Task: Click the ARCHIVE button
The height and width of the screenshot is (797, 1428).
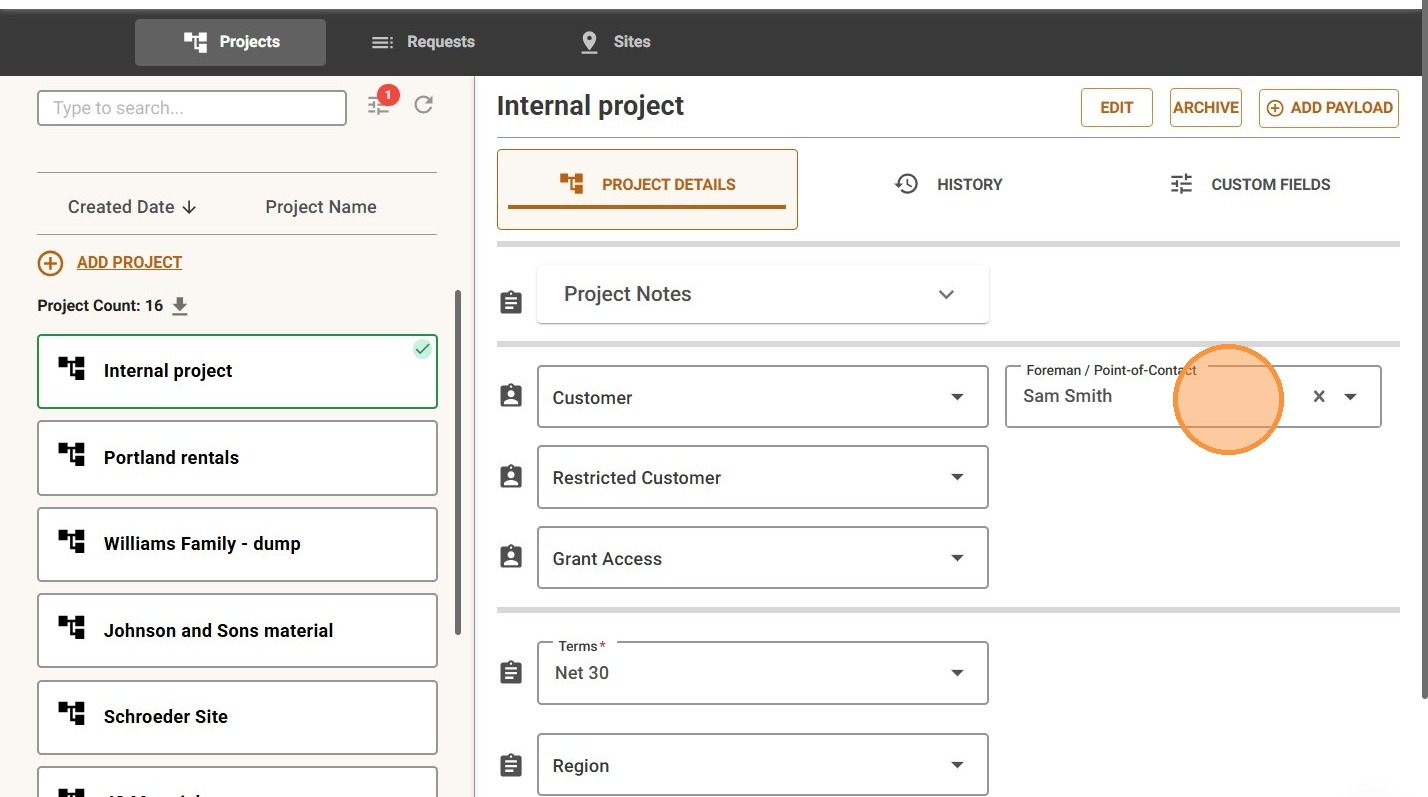Action: pyautogui.click(x=1206, y=108)
